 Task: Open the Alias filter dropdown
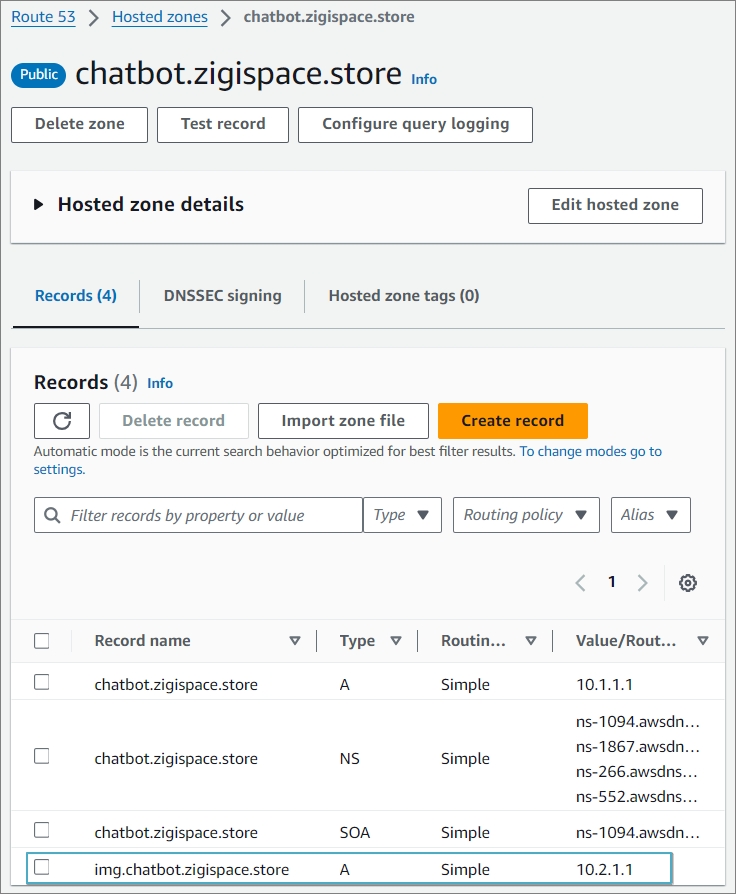click(x=650, y=515)
